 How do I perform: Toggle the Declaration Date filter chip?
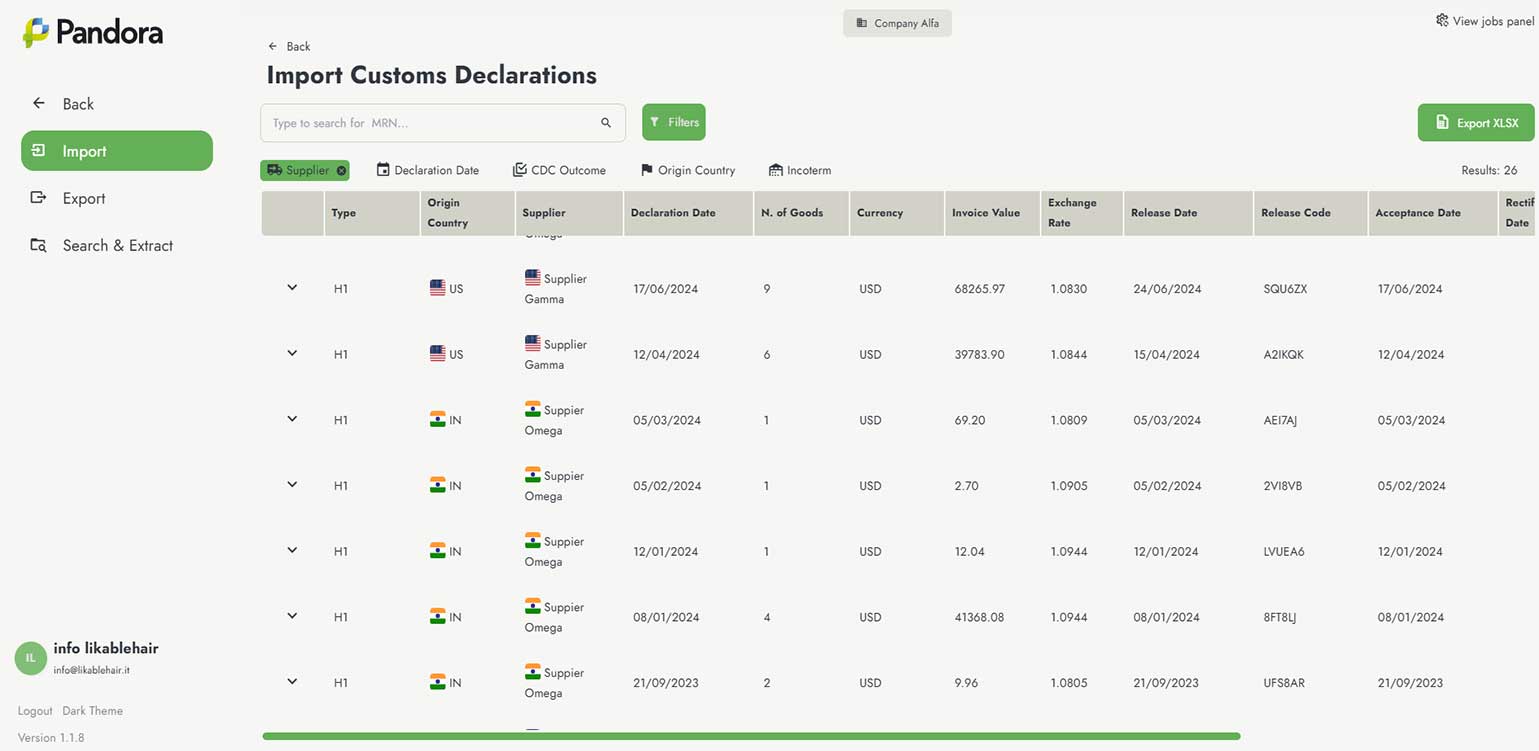pyautogui.click(x=428, y=170)
